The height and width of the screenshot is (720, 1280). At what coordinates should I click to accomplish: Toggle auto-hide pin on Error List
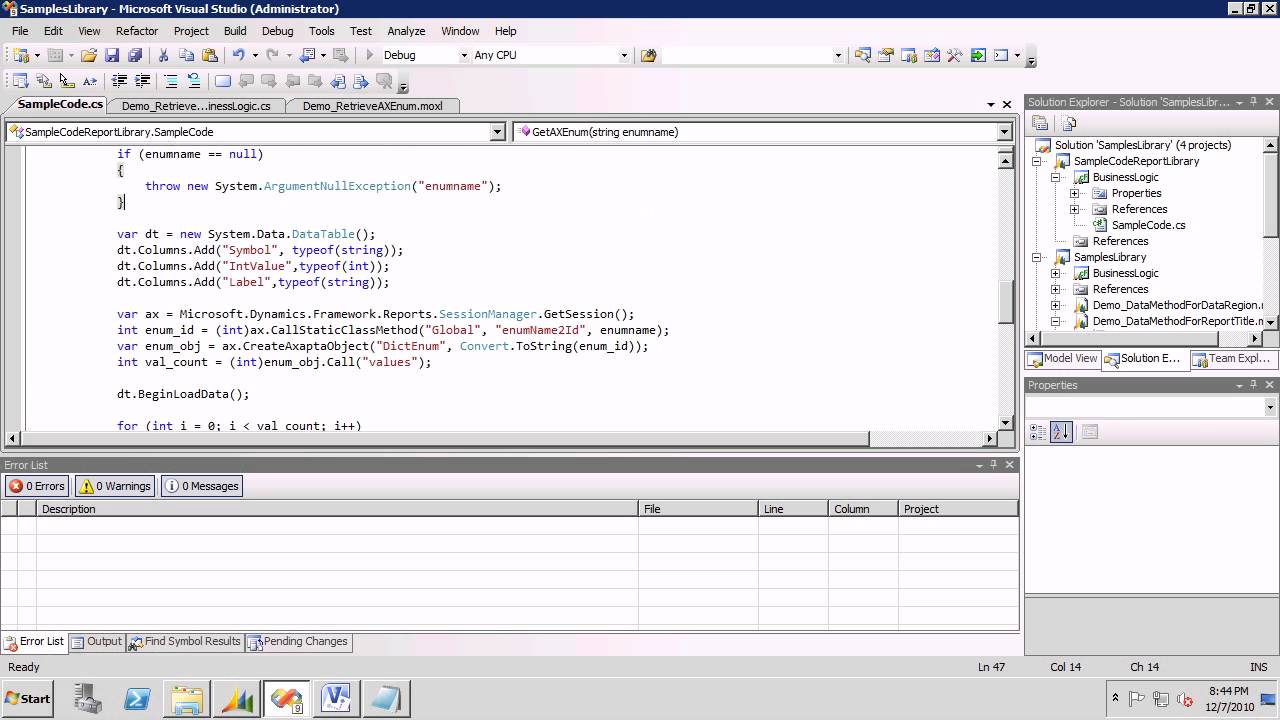[x=993, y=465]
